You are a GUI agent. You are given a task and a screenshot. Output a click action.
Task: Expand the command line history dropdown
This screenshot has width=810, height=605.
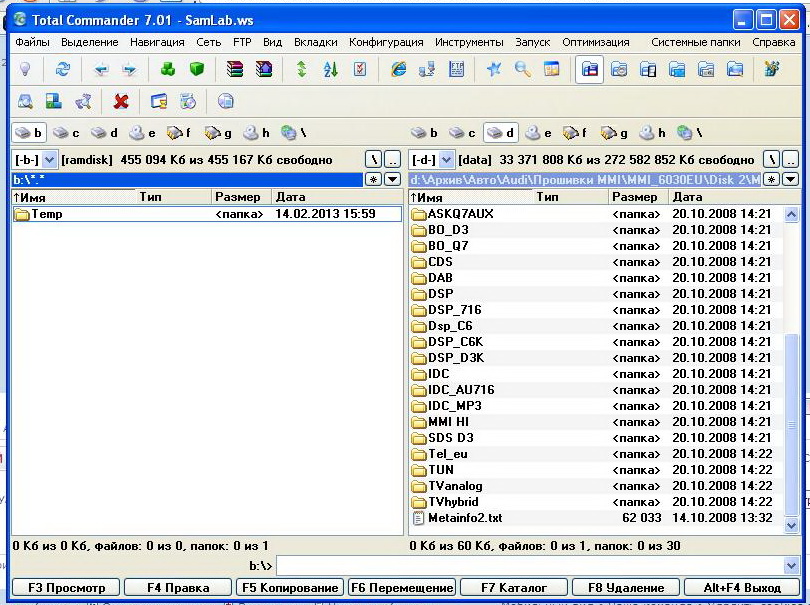(x=791, y=566)
